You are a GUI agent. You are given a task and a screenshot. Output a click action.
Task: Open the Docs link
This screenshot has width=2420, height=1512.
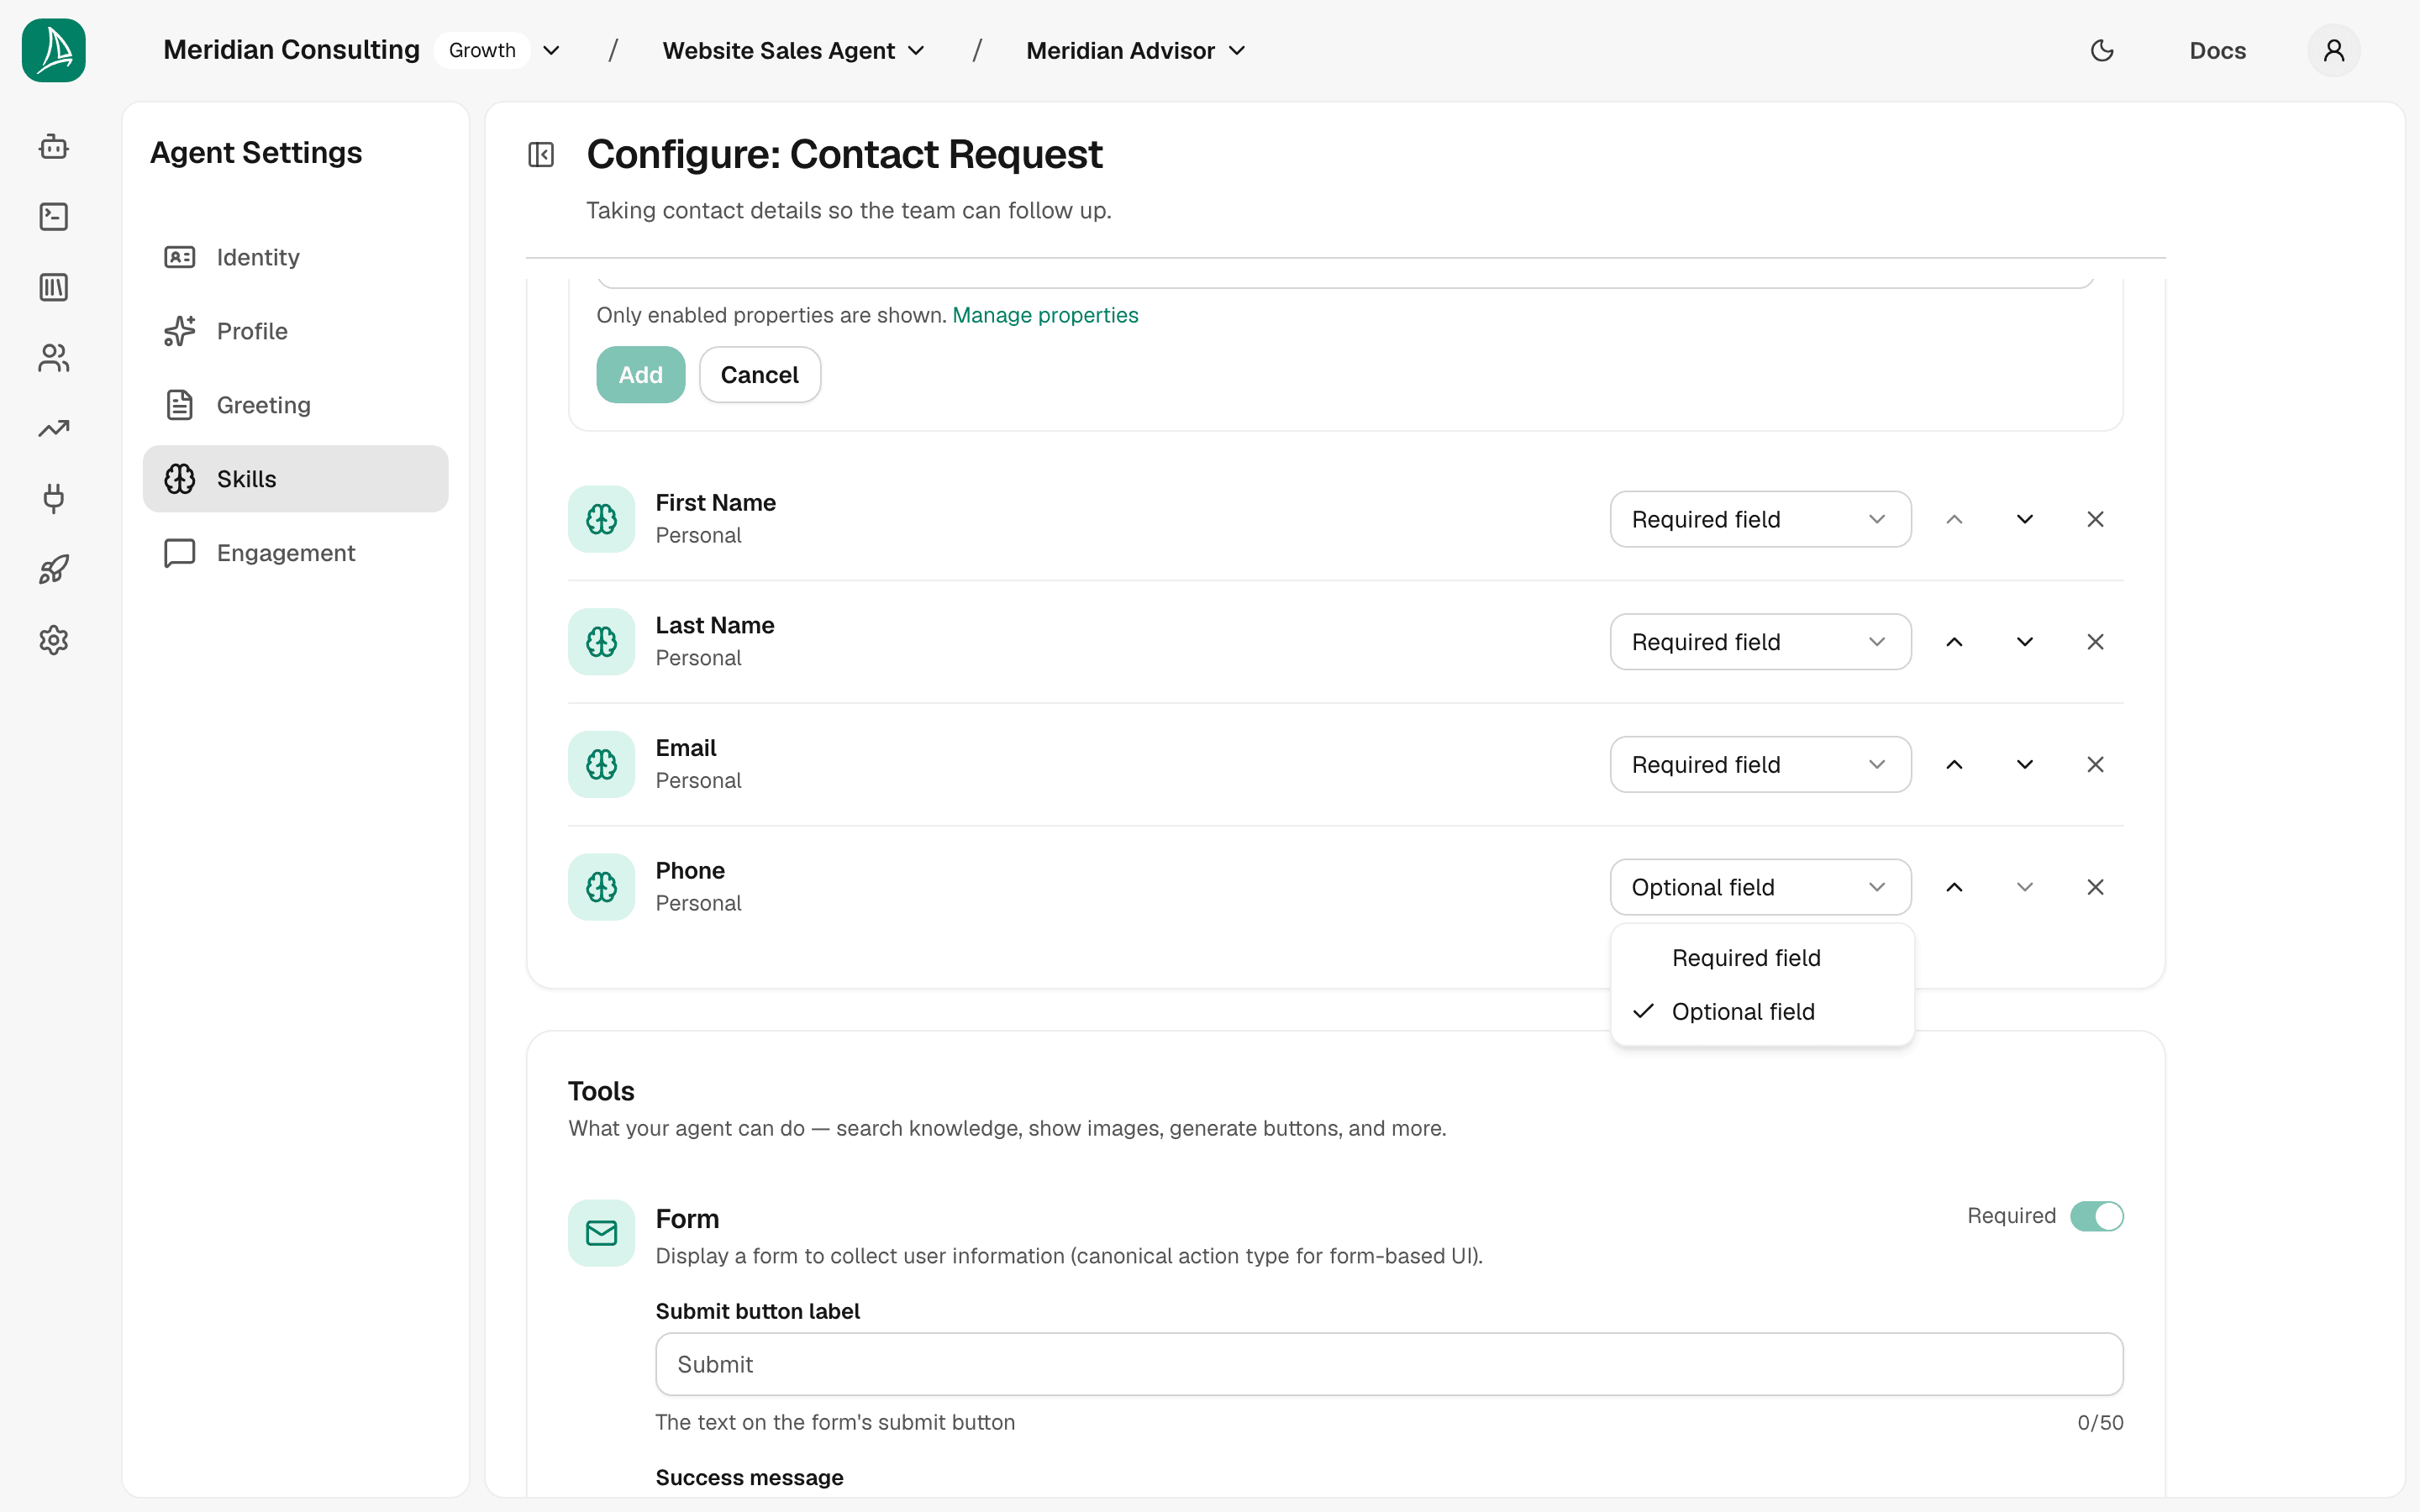[x=2217, y=50]
